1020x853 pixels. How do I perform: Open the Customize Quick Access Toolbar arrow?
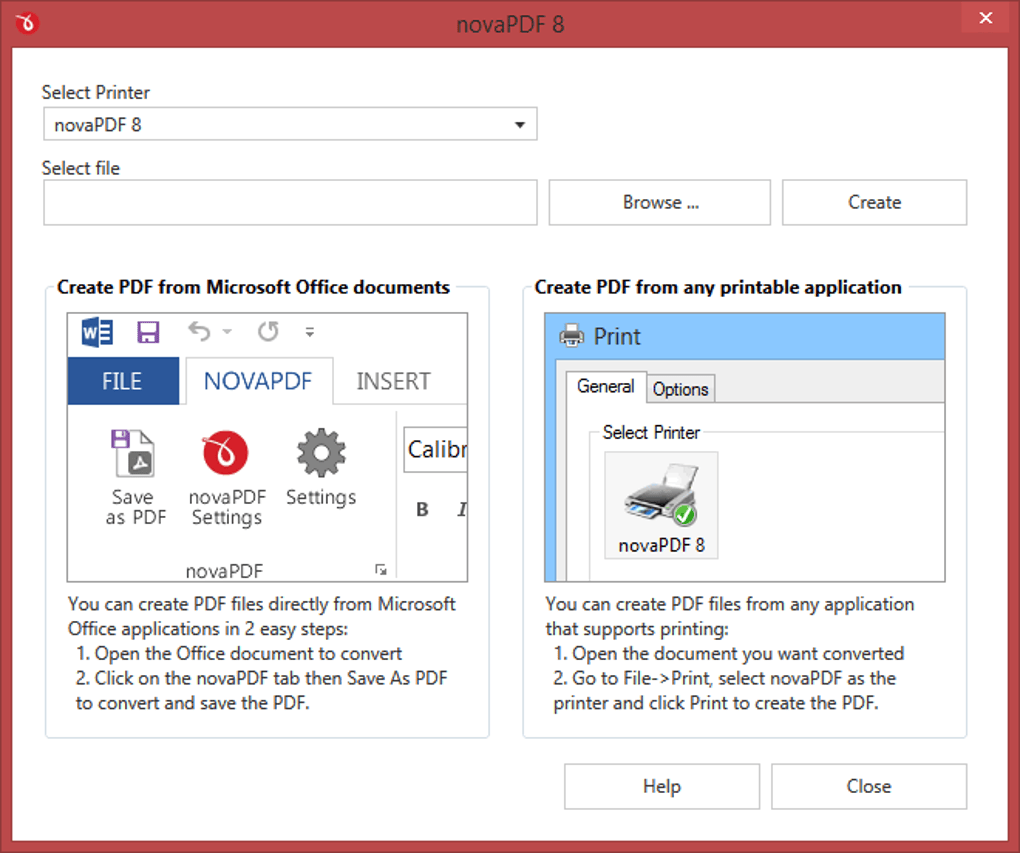[x=310, y=332]
